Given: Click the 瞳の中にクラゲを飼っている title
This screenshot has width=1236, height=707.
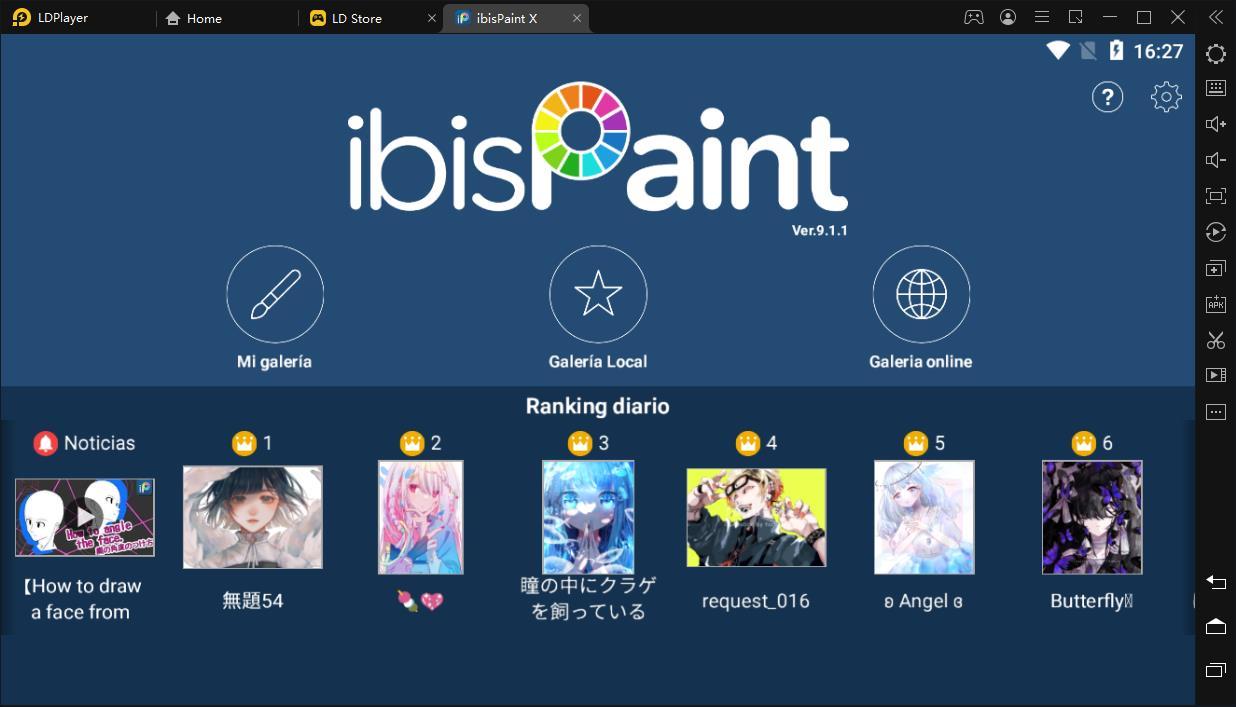Looking at the screenshot, I should (x=588, y=598).
